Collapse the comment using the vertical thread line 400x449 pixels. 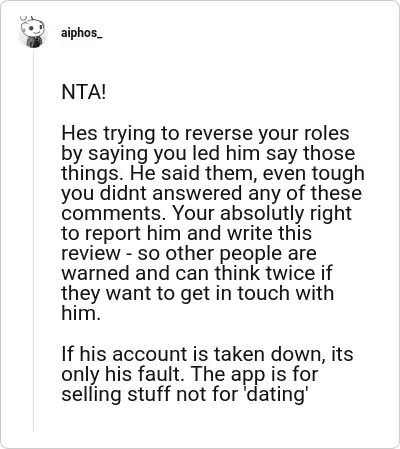[33, 240]
